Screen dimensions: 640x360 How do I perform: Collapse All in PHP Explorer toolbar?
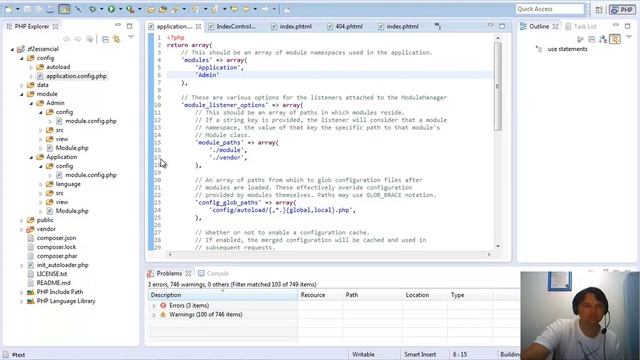105,39
